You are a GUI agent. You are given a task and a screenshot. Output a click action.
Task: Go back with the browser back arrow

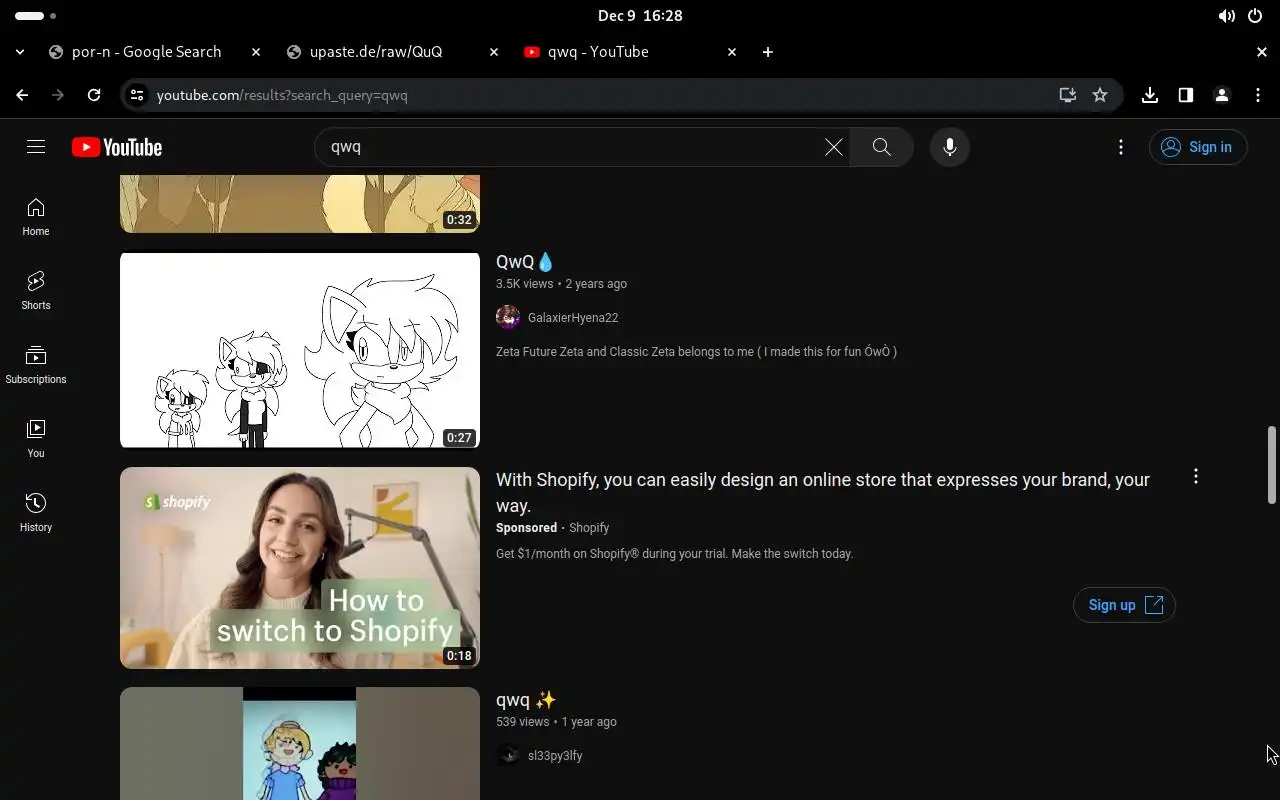[x=22, y=95]
